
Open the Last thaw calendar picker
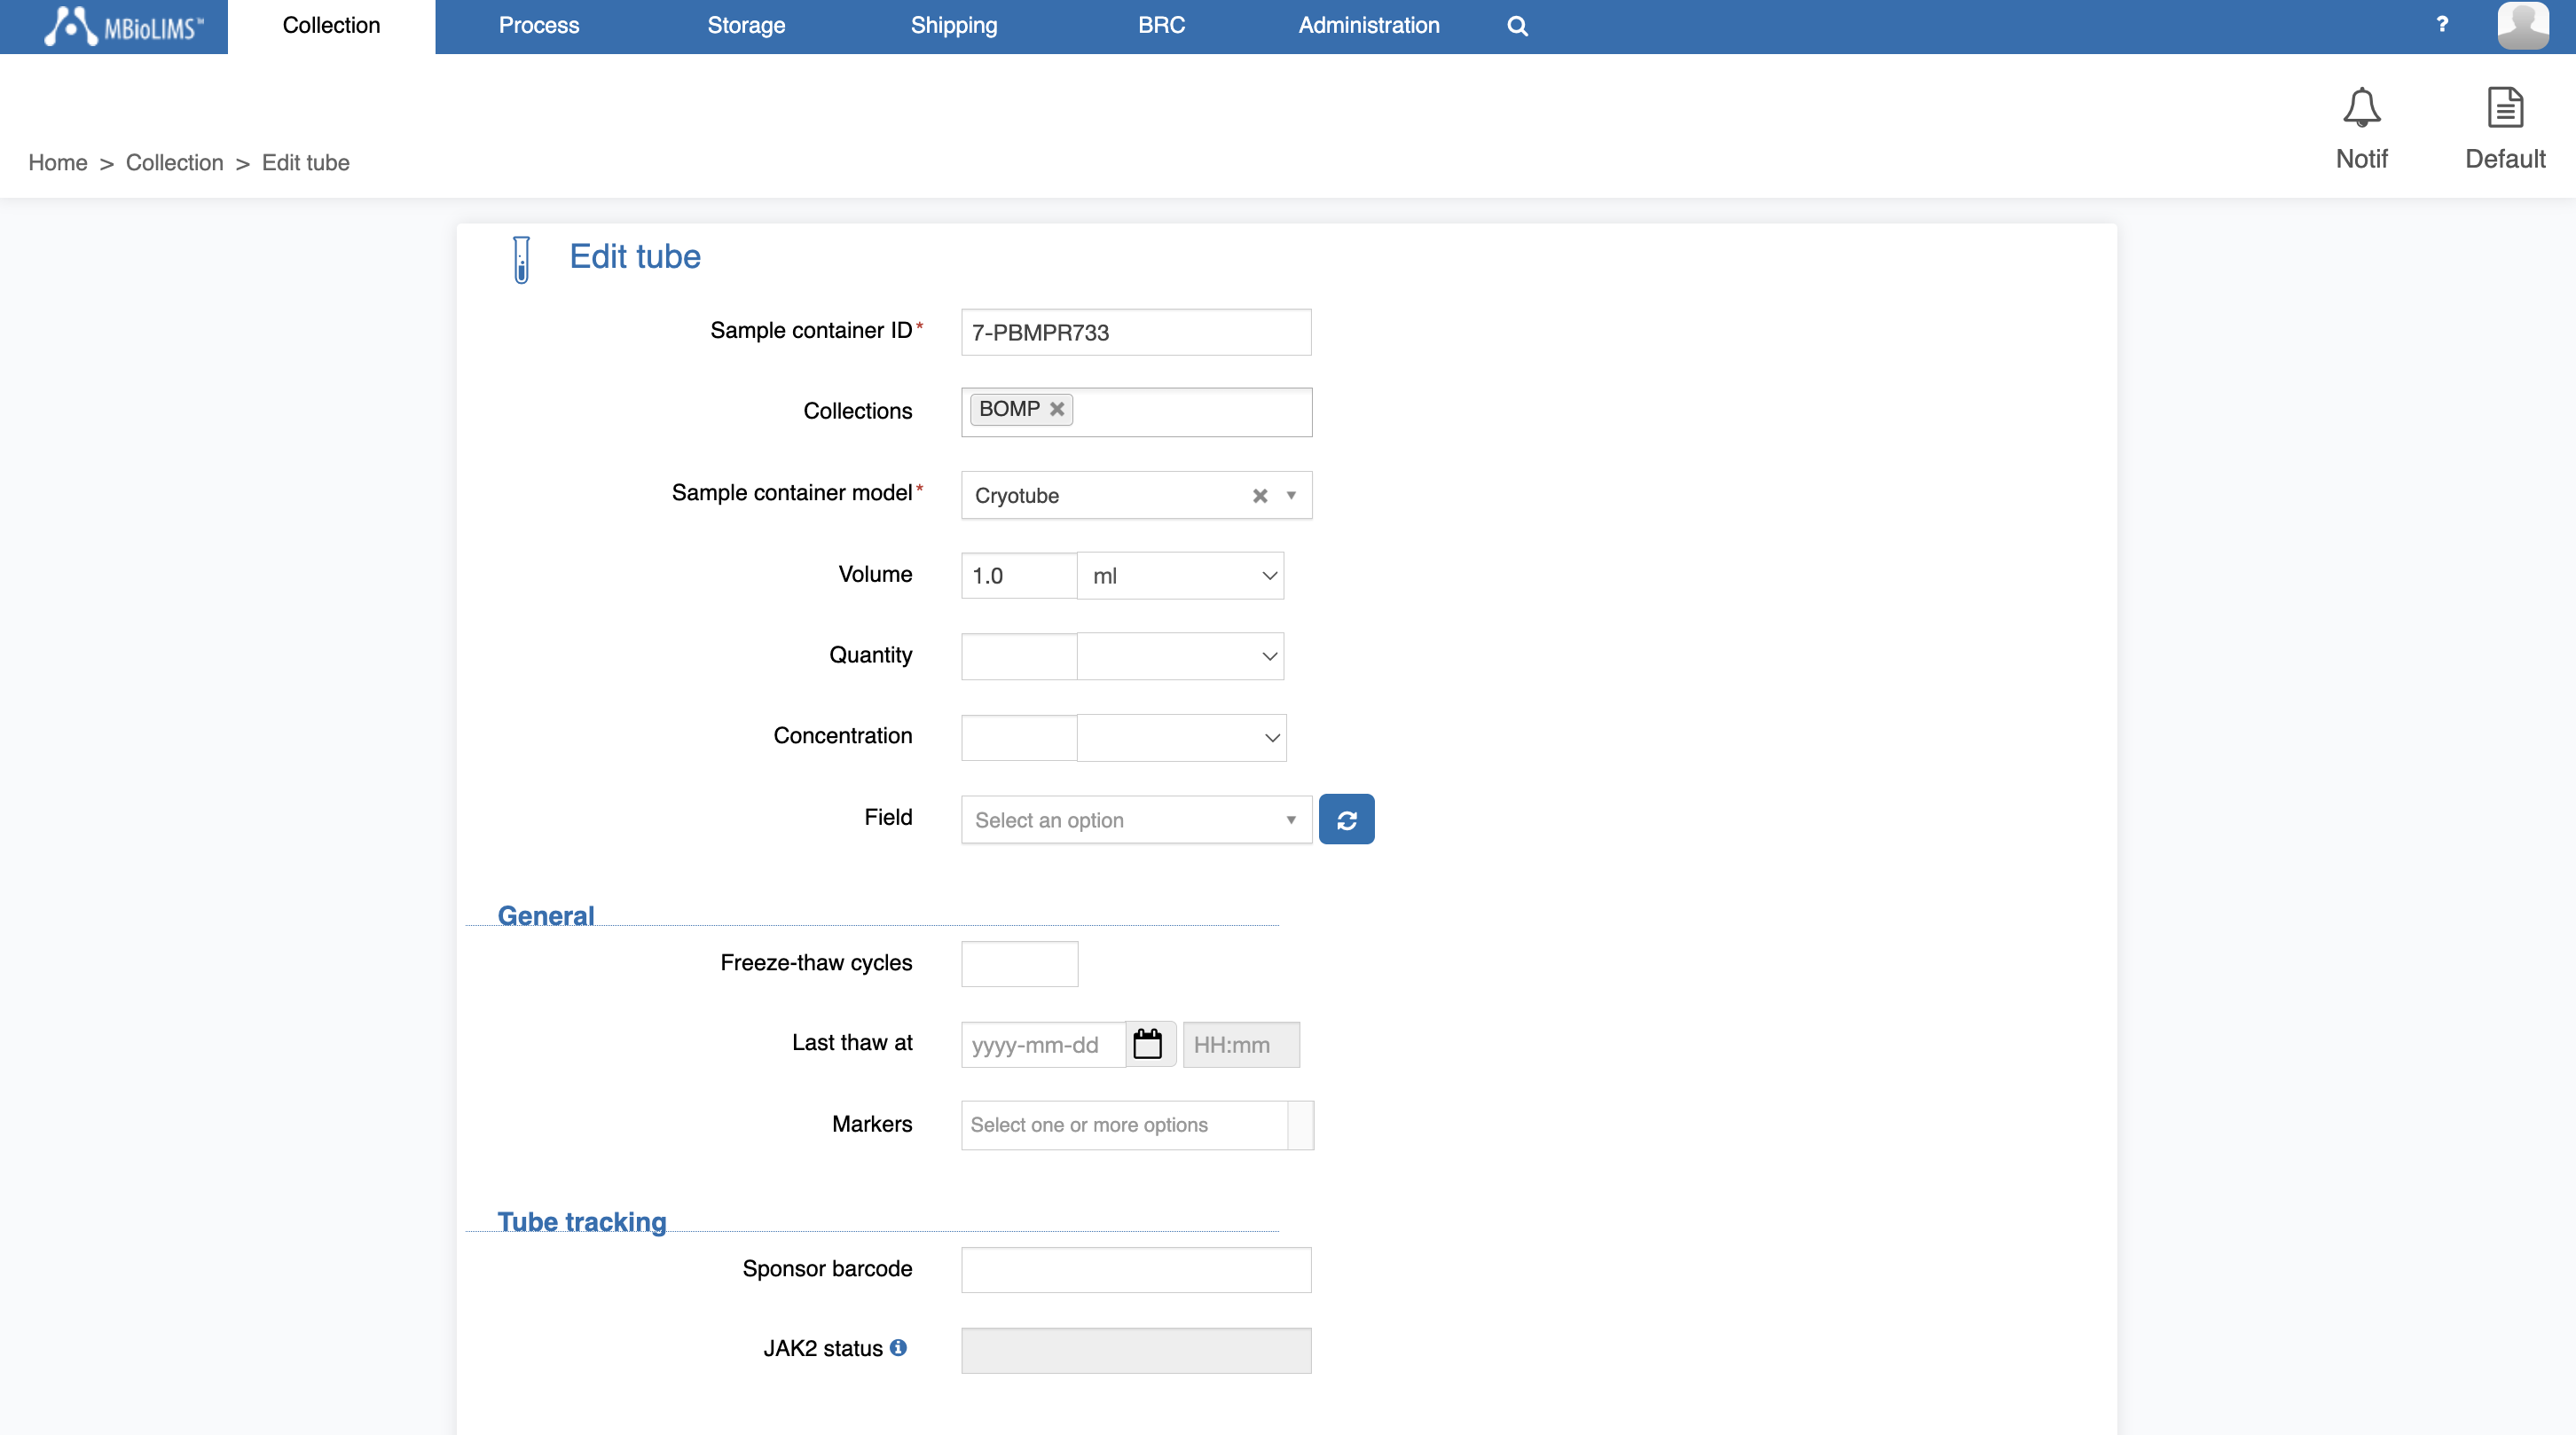click(x=1148, y=1044)
